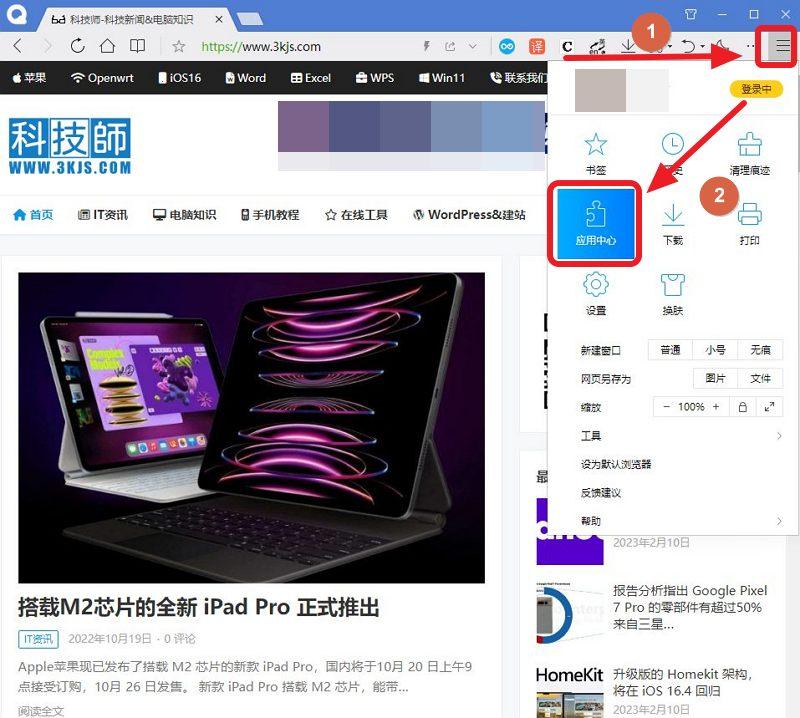Open the en language translation tool icon
800x718 pixels.
coord(597,46)
